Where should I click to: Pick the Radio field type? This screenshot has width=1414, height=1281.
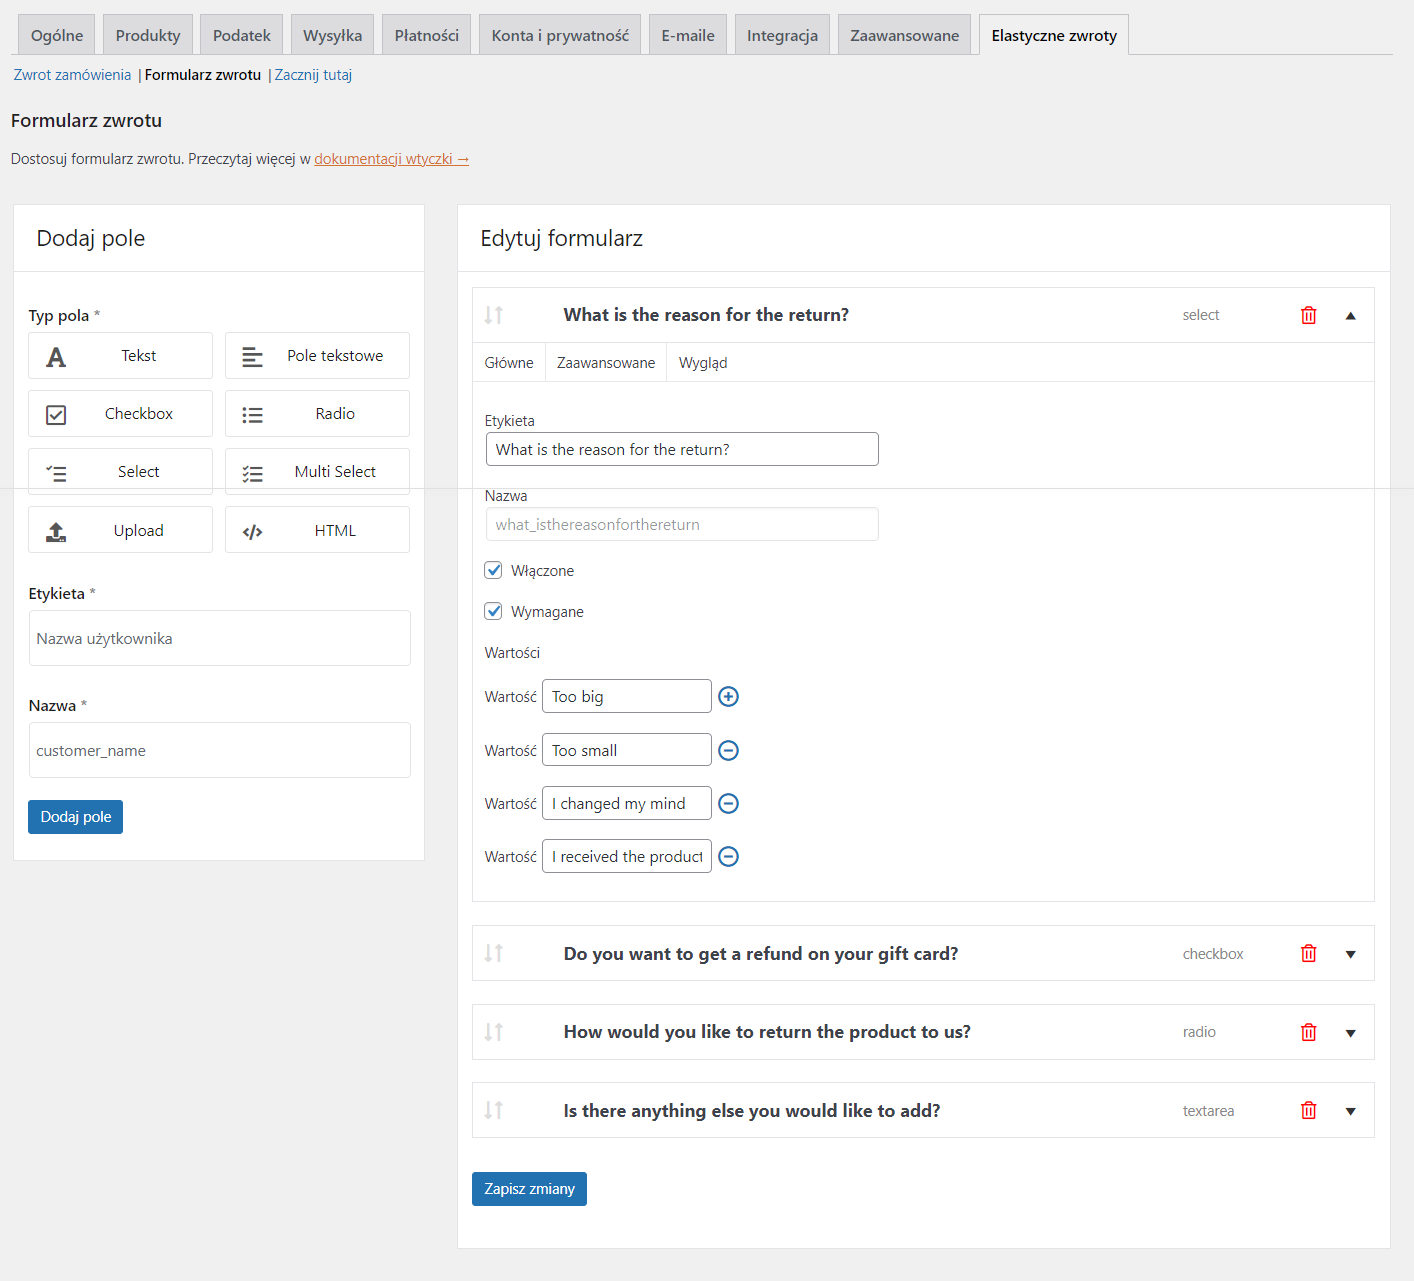point(317,414)
